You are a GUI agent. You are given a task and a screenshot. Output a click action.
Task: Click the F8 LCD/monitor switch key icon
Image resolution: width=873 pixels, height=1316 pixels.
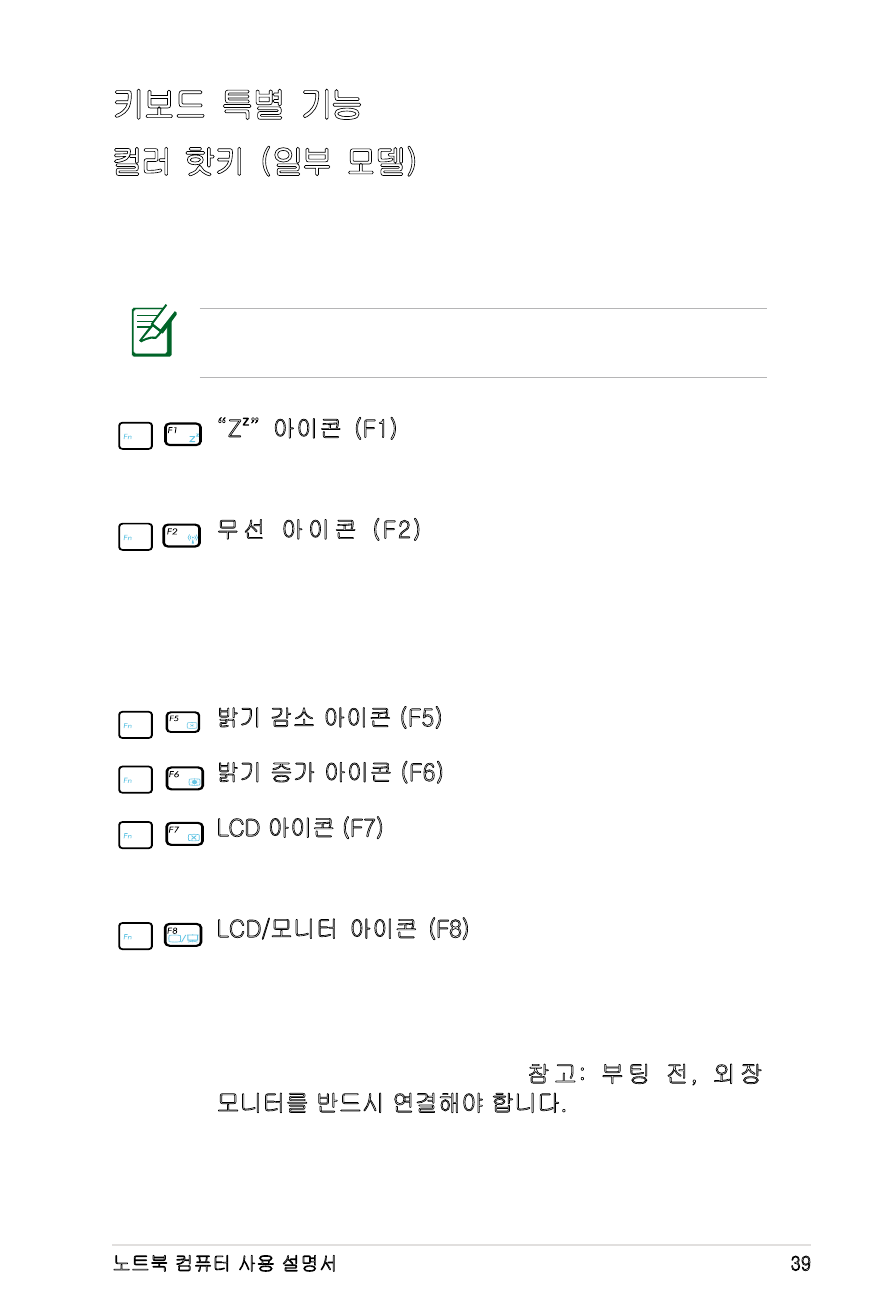point(181,935)
